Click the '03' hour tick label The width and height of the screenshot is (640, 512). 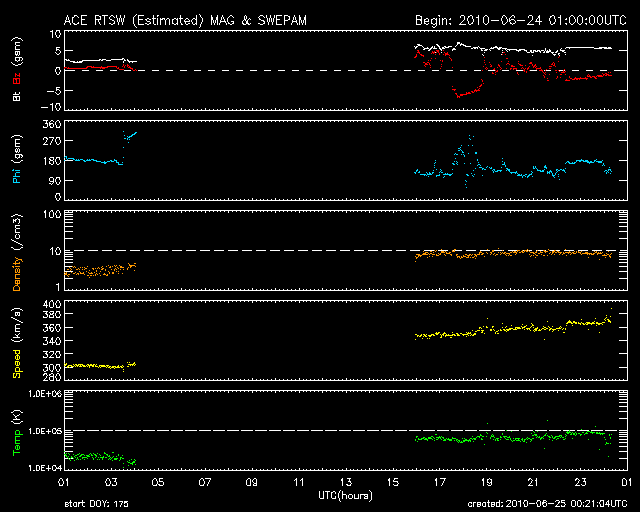click(111, 483)
